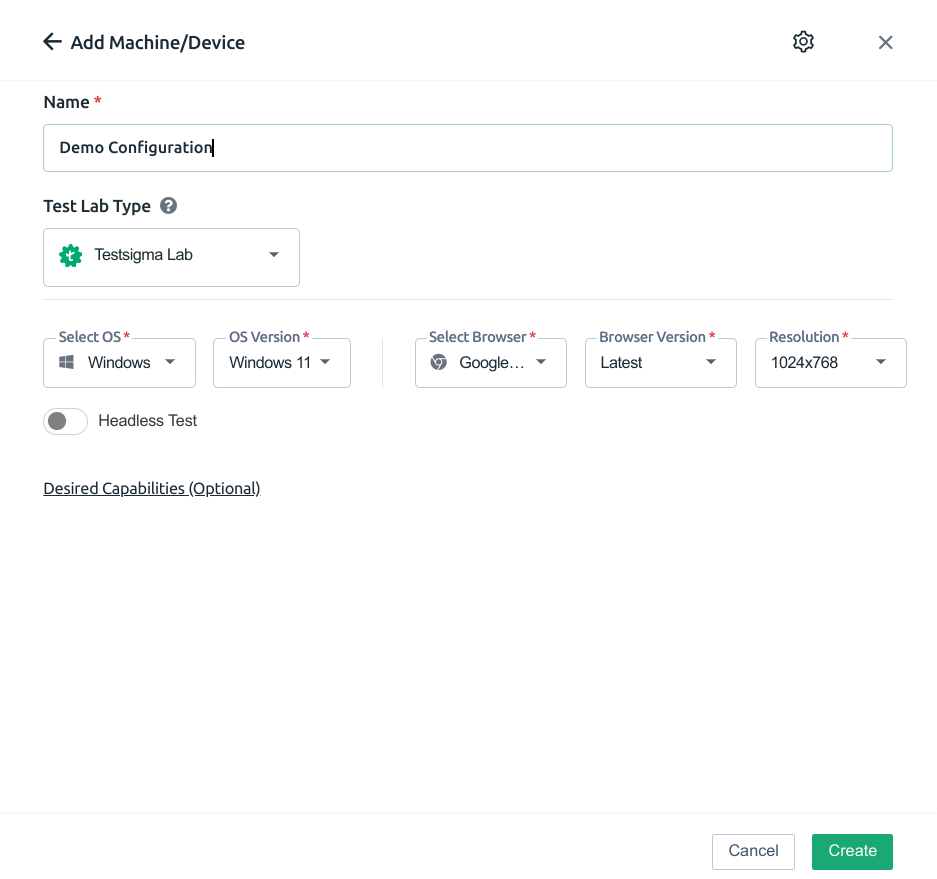
Task: Click the green Create button
Action: (x=852, y=852)
